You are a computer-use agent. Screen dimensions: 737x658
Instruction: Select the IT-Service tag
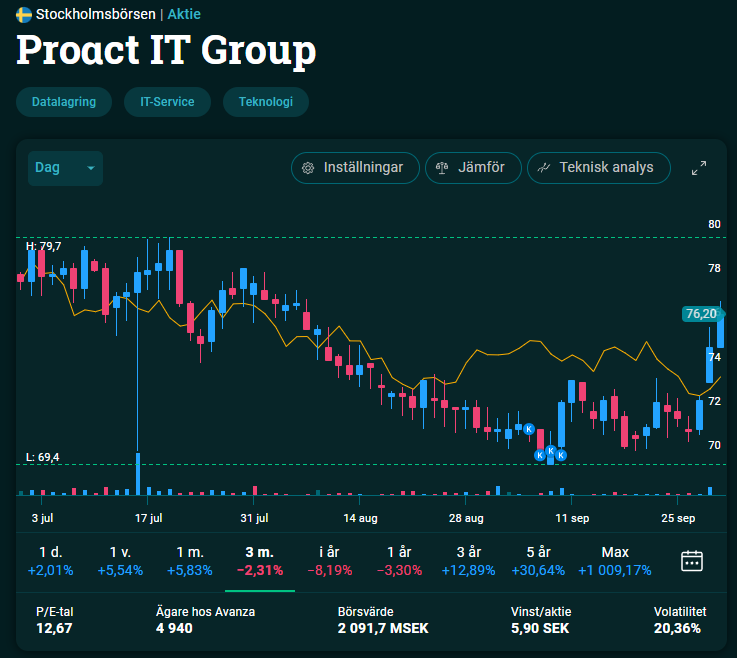[x=167, y=102]
